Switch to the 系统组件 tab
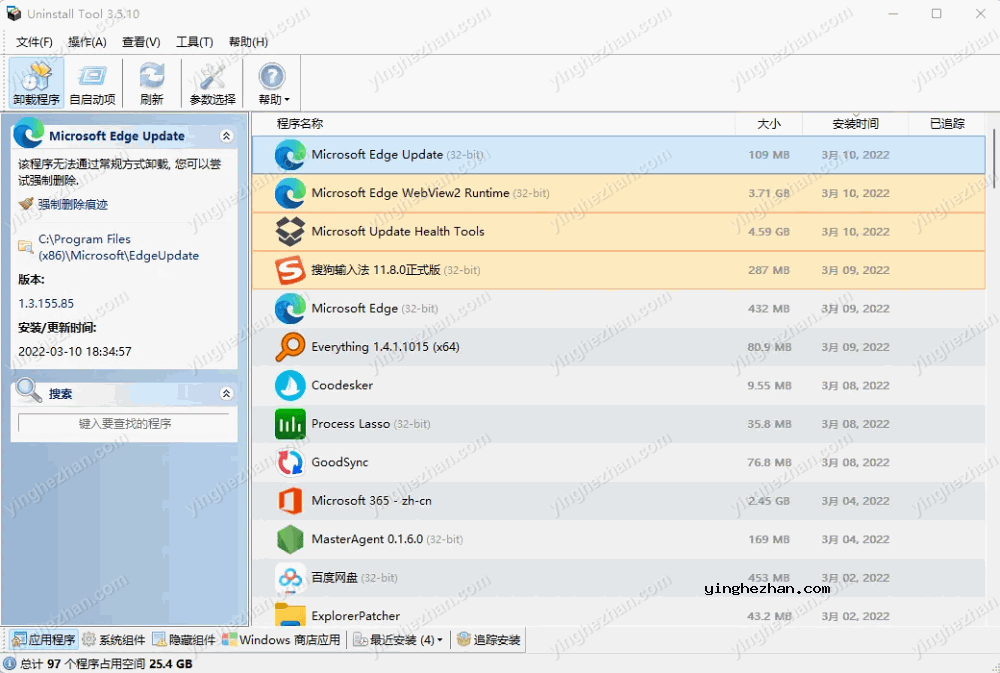 tap(113, 640)
